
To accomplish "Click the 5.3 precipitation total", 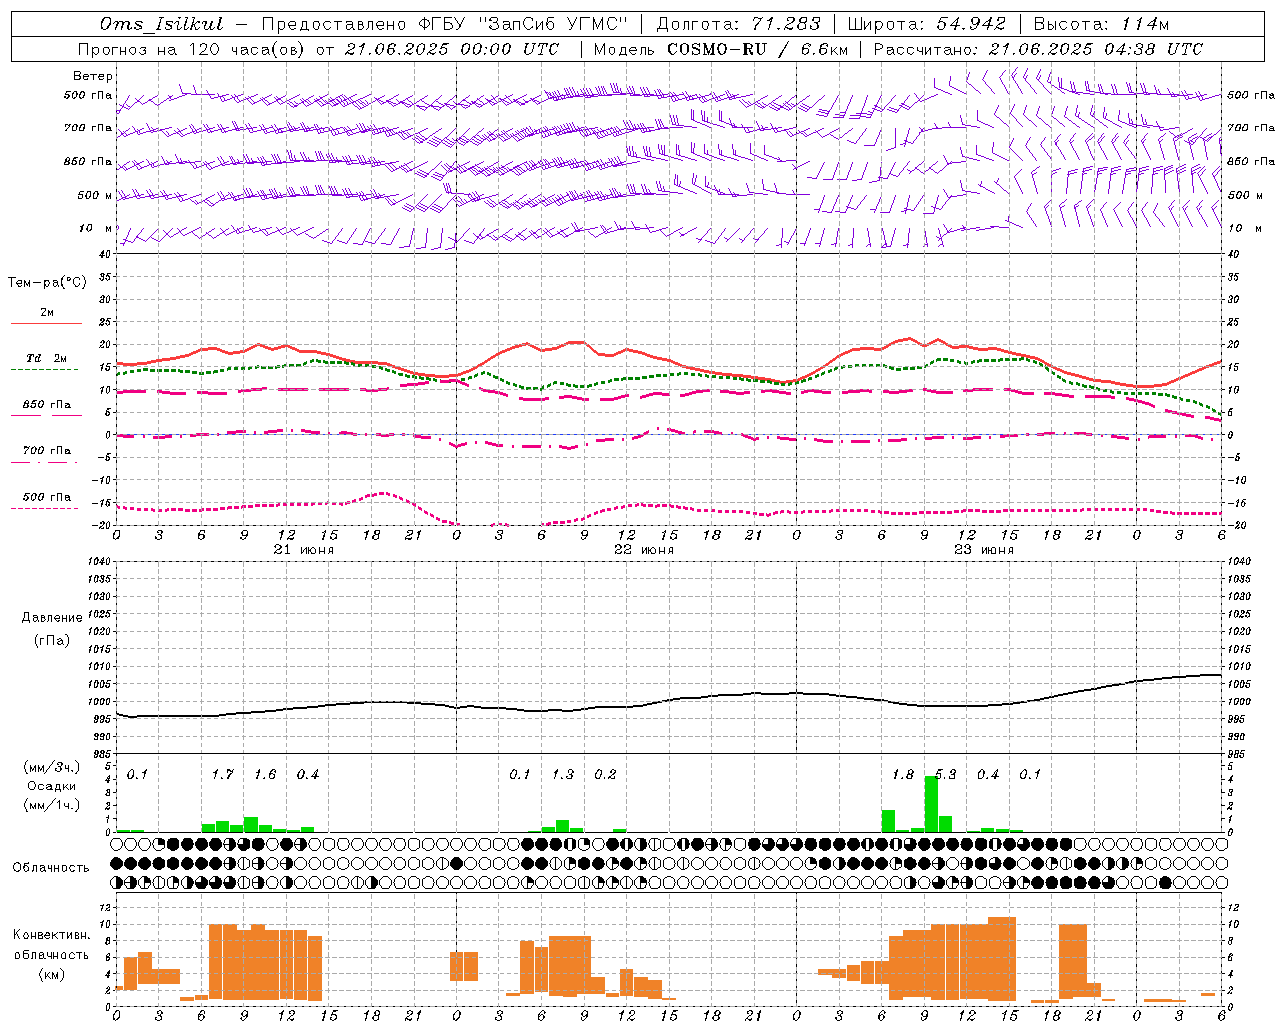I will (x=945, y=775).
